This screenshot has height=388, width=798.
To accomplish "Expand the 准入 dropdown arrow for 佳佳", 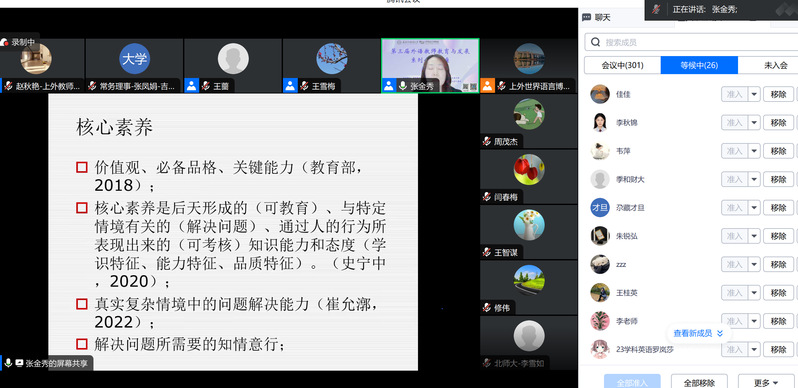I will point(754,94).
